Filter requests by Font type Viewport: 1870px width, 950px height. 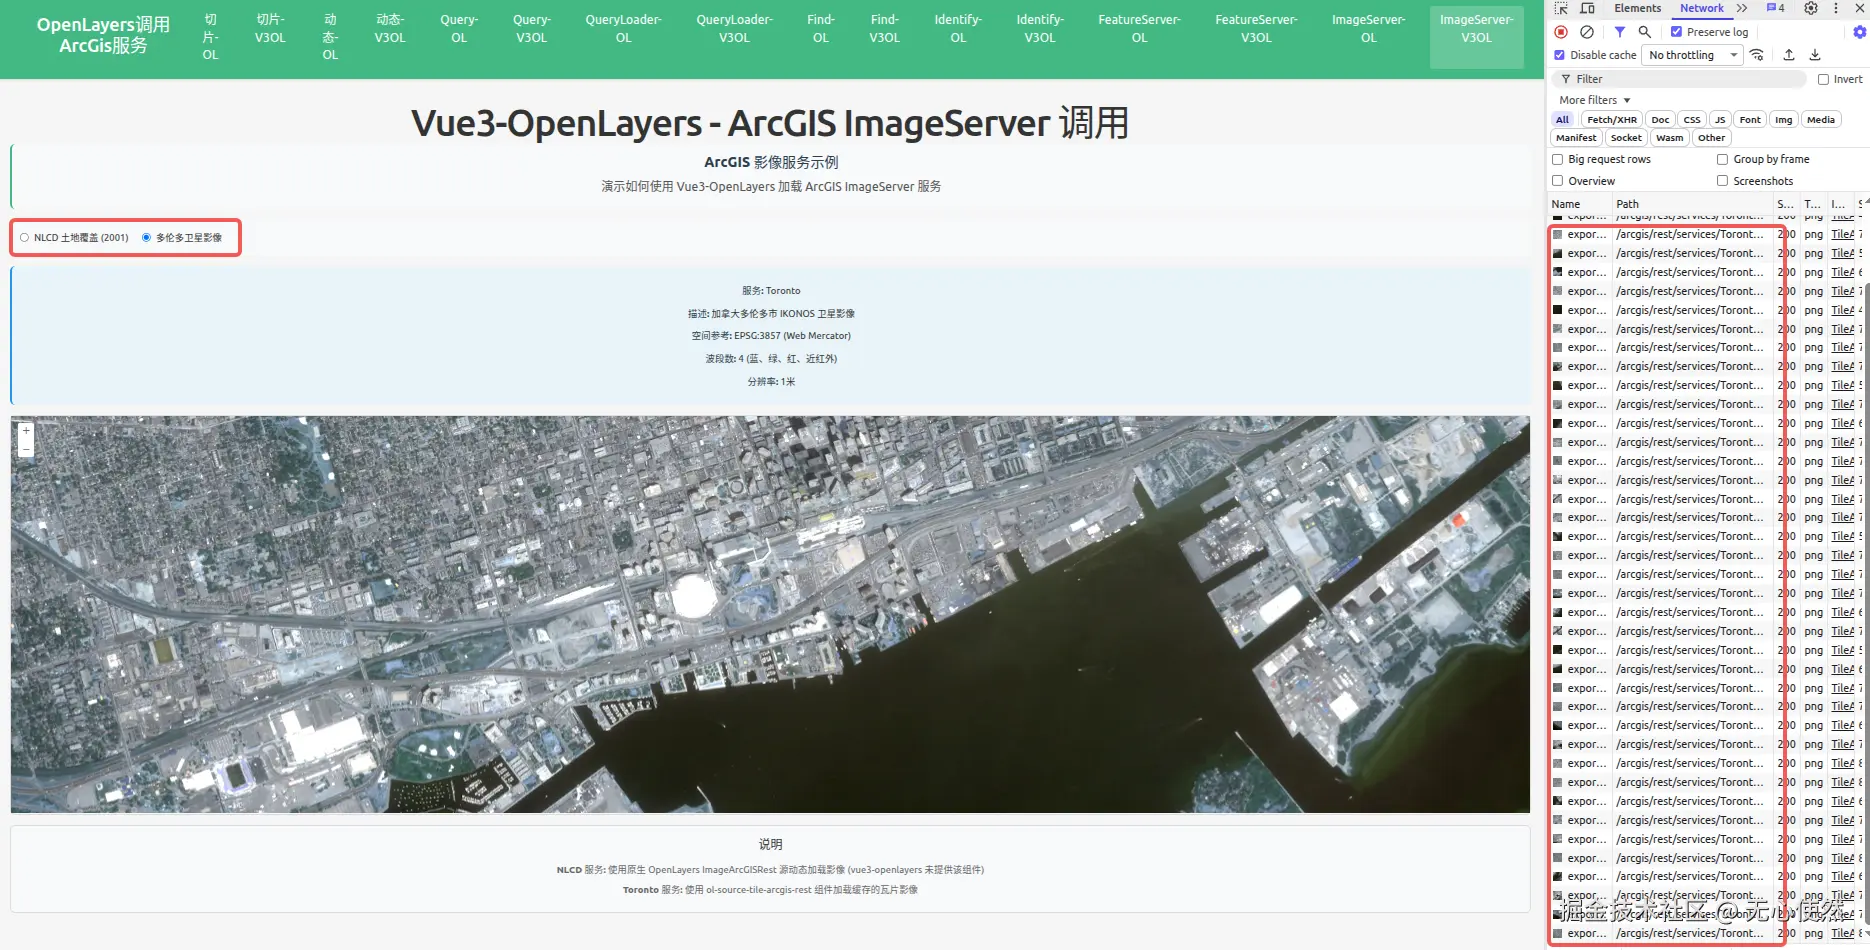click(x=1750, y=120)
